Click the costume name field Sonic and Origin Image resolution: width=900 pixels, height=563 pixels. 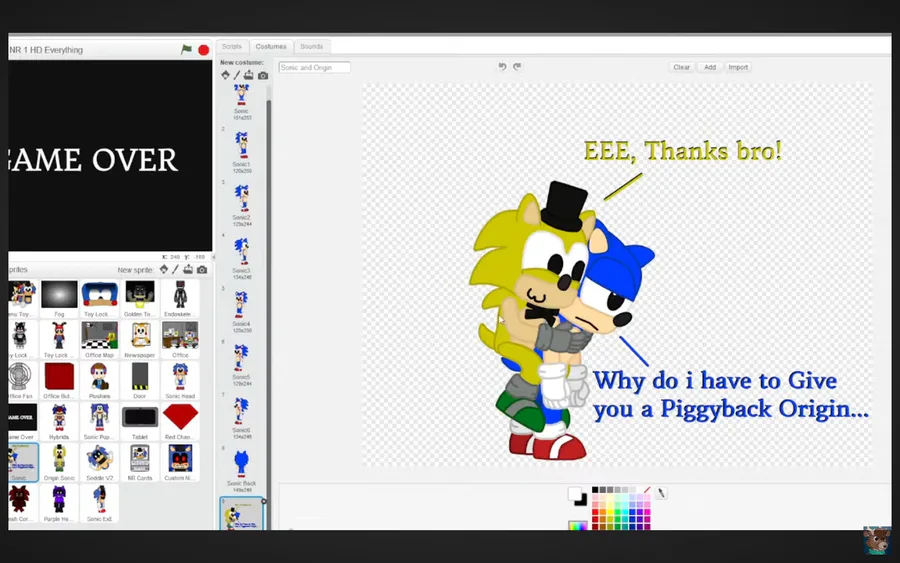point(315,67)
